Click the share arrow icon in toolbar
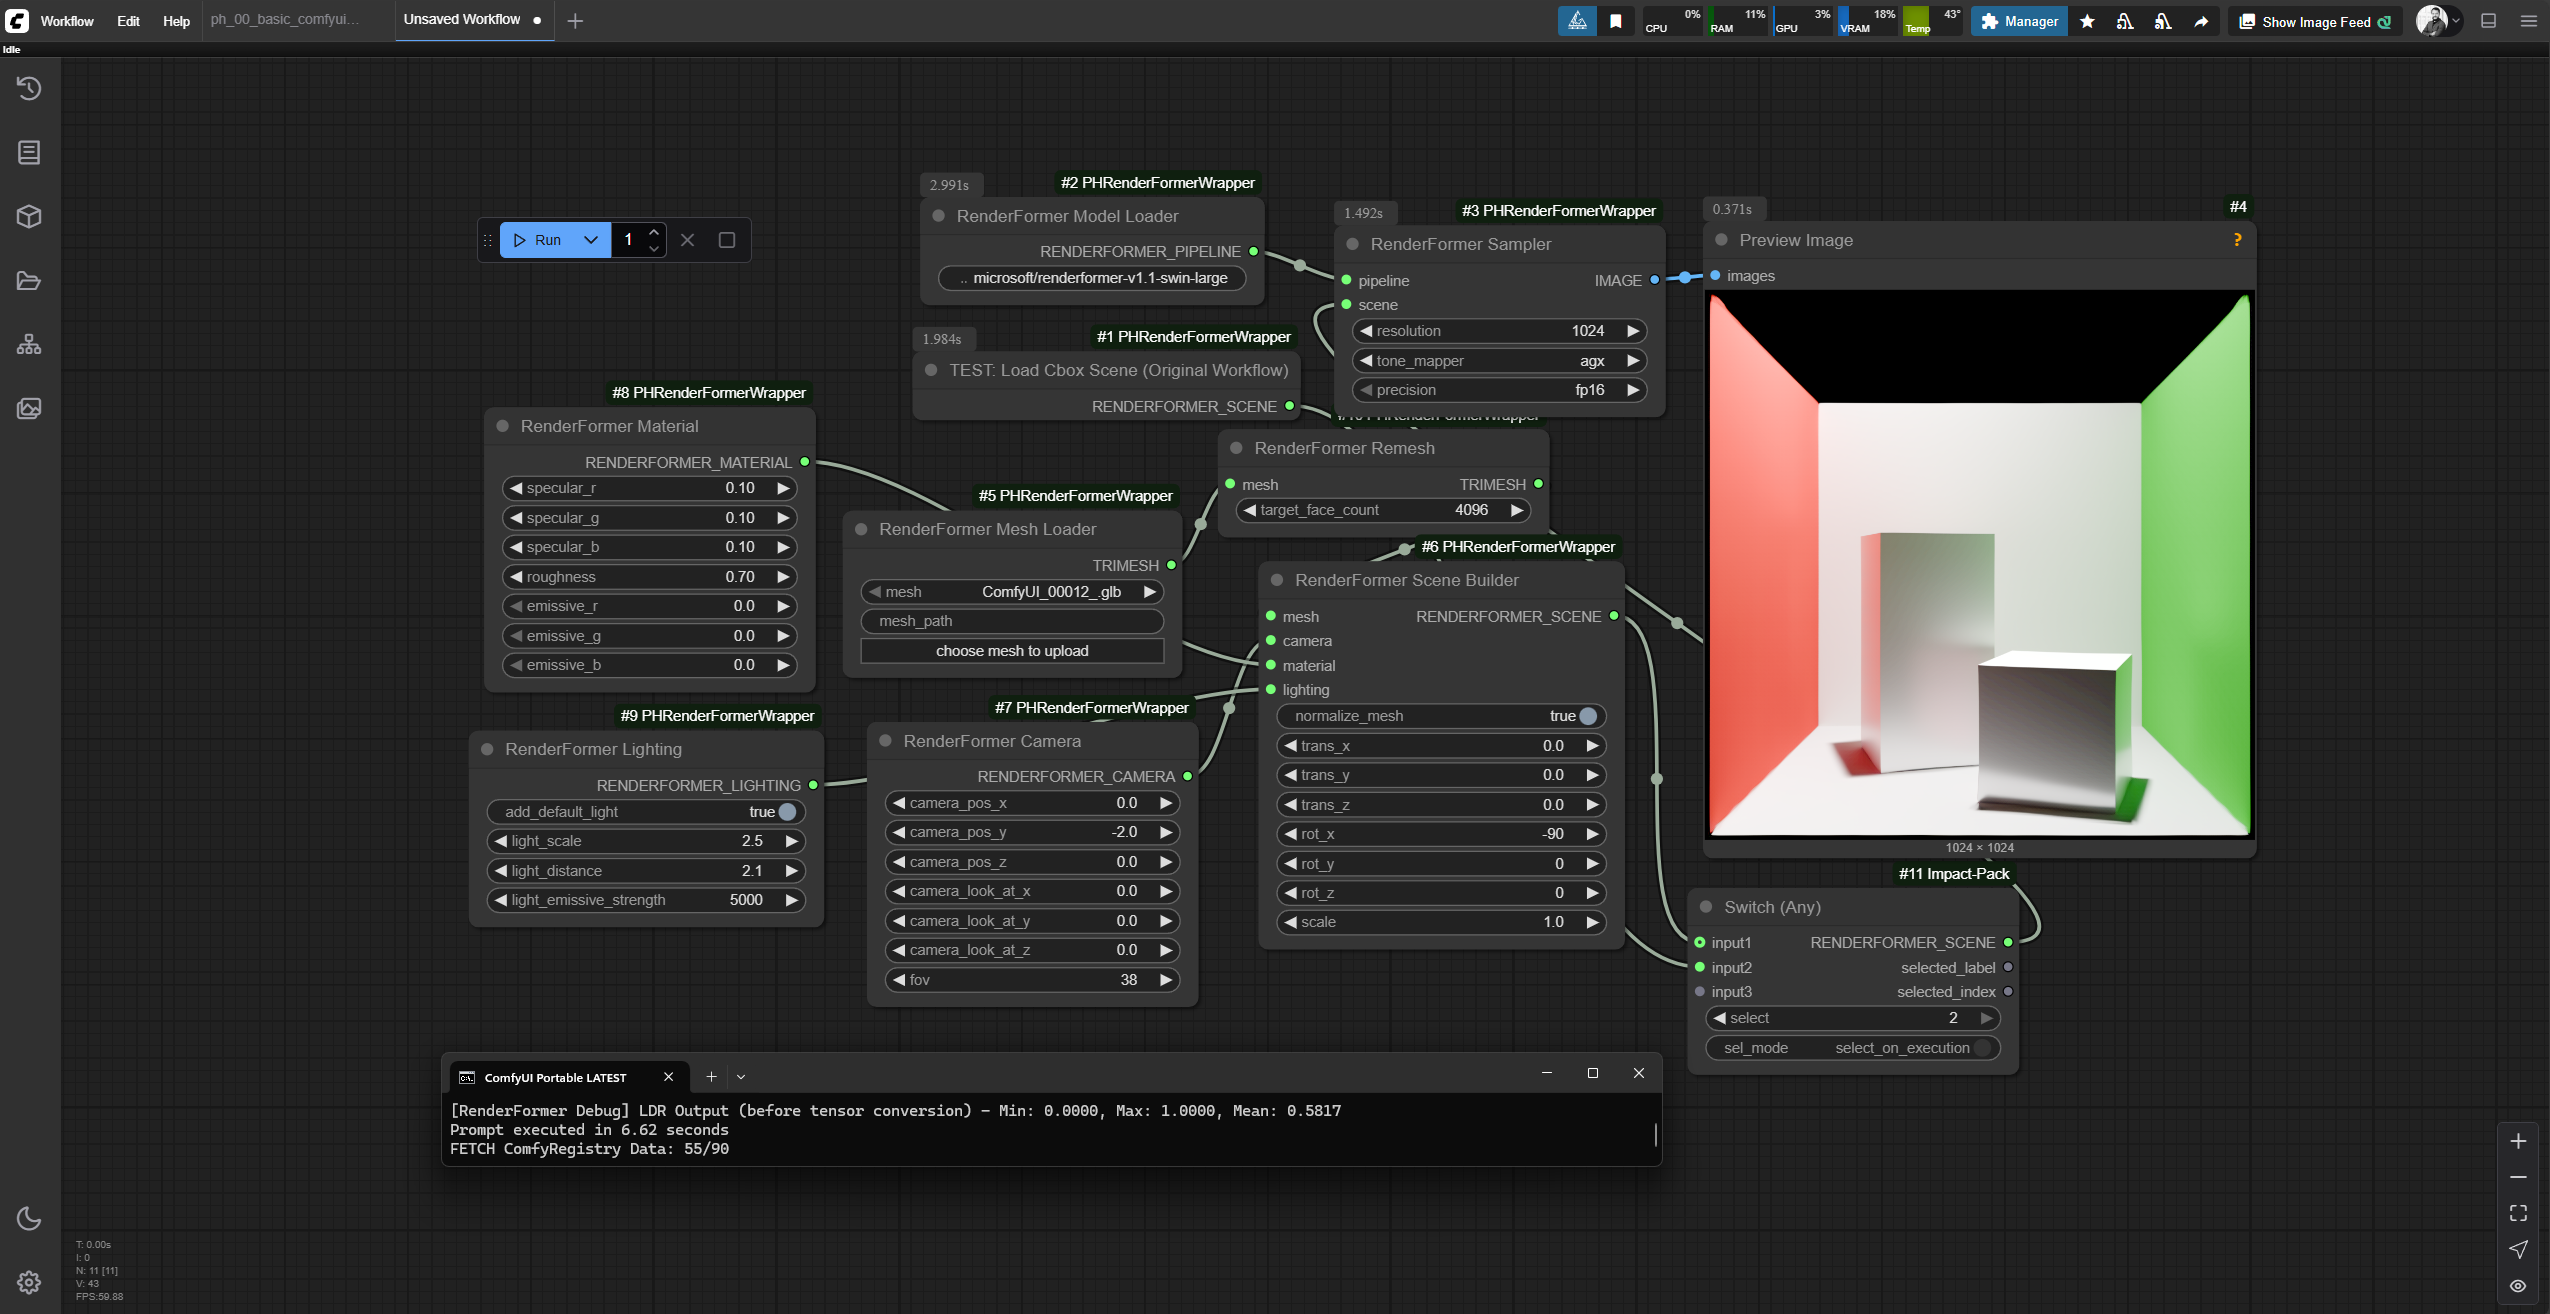The height and width of the screenshot is (1314, 2550). pyautogui.click(x=2201, y=21)
